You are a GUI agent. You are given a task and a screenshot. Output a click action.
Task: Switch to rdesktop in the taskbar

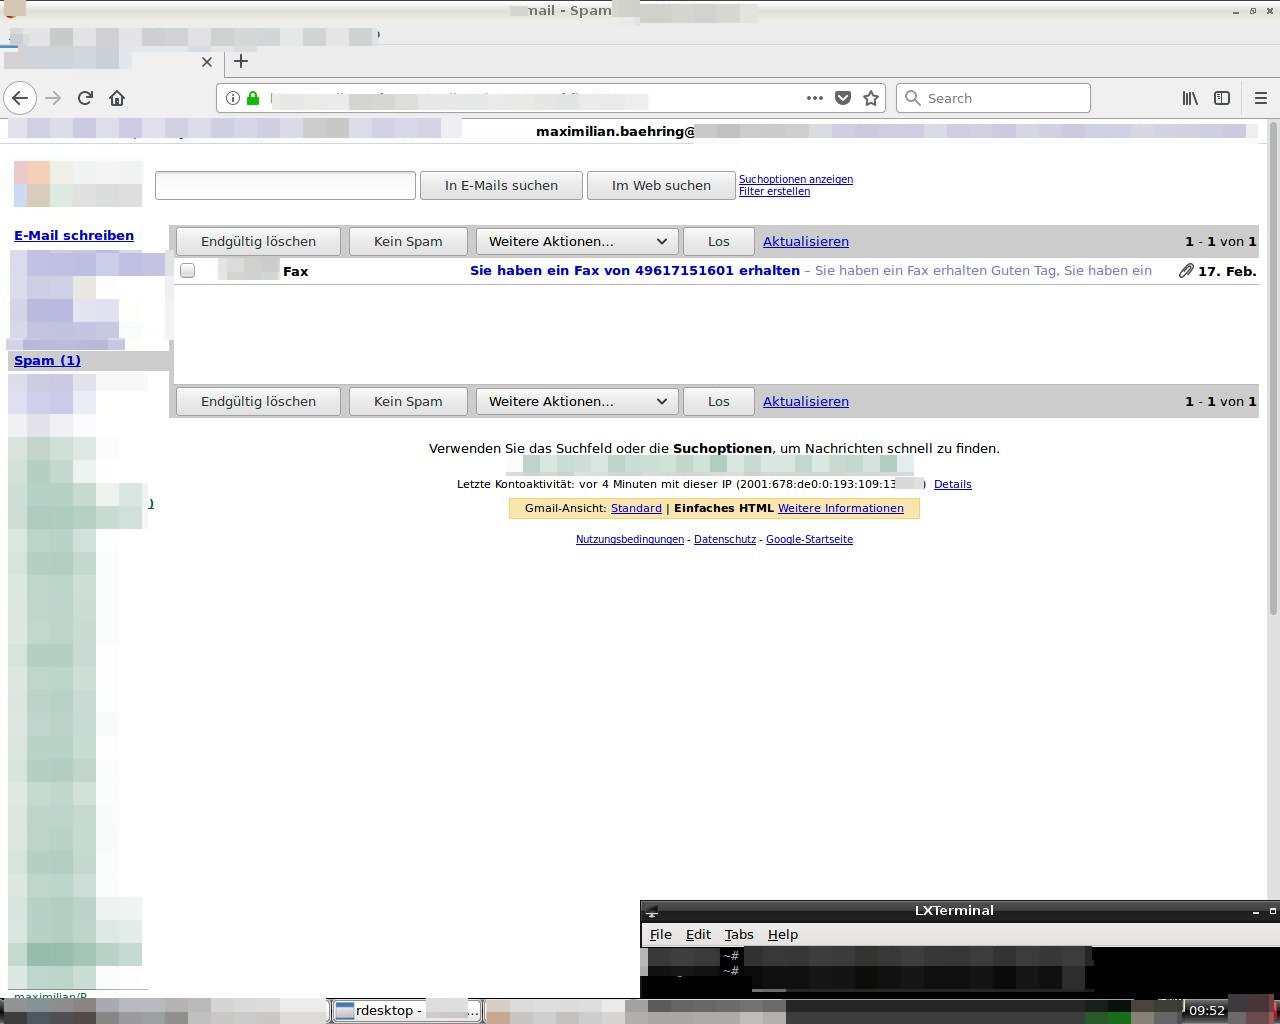click(405, 1010)
